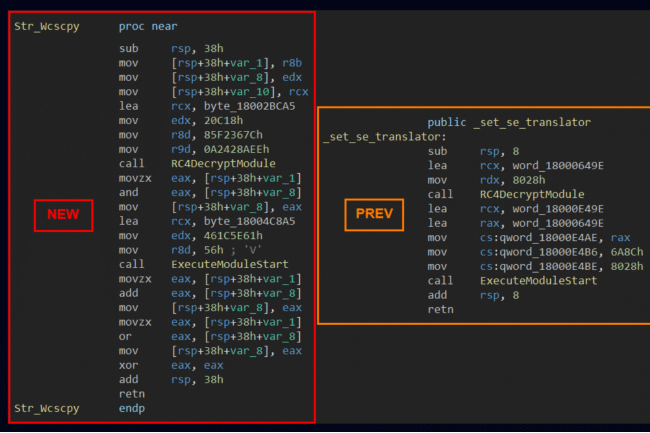Click the 'sub rsp, 8' instruction
Image resolution: width=650 pixels, height=433 pixels.
tap(473, 151)
